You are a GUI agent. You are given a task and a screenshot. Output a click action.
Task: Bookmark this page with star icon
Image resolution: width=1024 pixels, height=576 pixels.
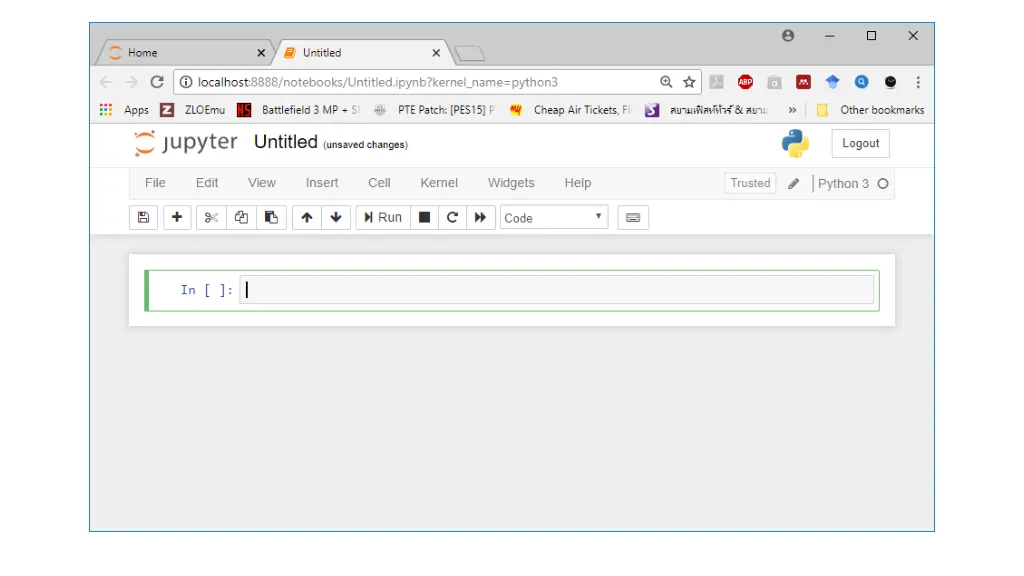tap(689, 82)
